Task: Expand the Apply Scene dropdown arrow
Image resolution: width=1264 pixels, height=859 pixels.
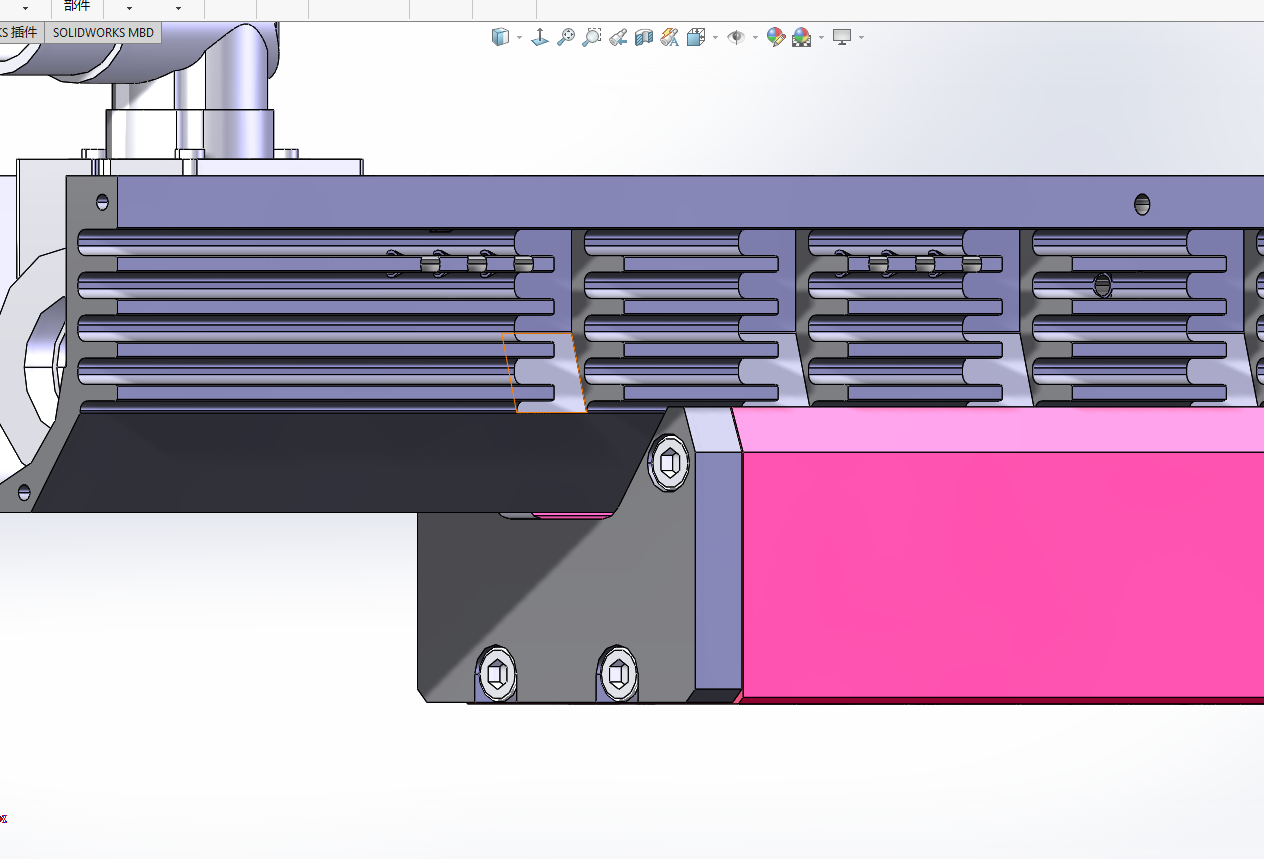Action: tap(821, 38)
